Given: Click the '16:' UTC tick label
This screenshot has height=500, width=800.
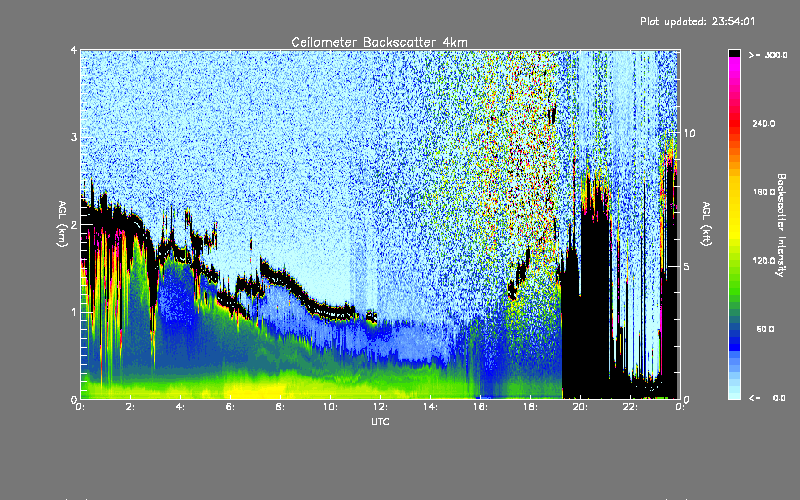Looking at the screenshot, I should (480, 407).
